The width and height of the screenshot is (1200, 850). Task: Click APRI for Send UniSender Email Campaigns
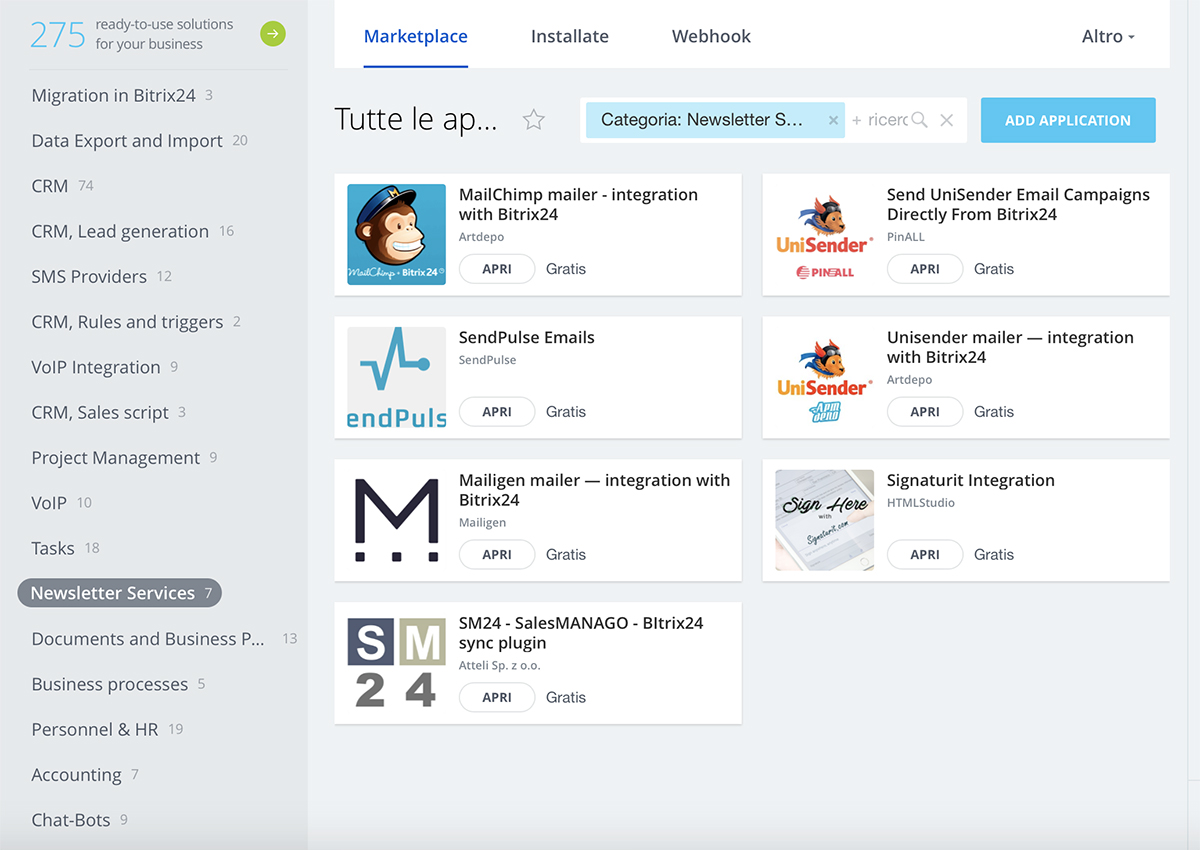tap(925, 269)
